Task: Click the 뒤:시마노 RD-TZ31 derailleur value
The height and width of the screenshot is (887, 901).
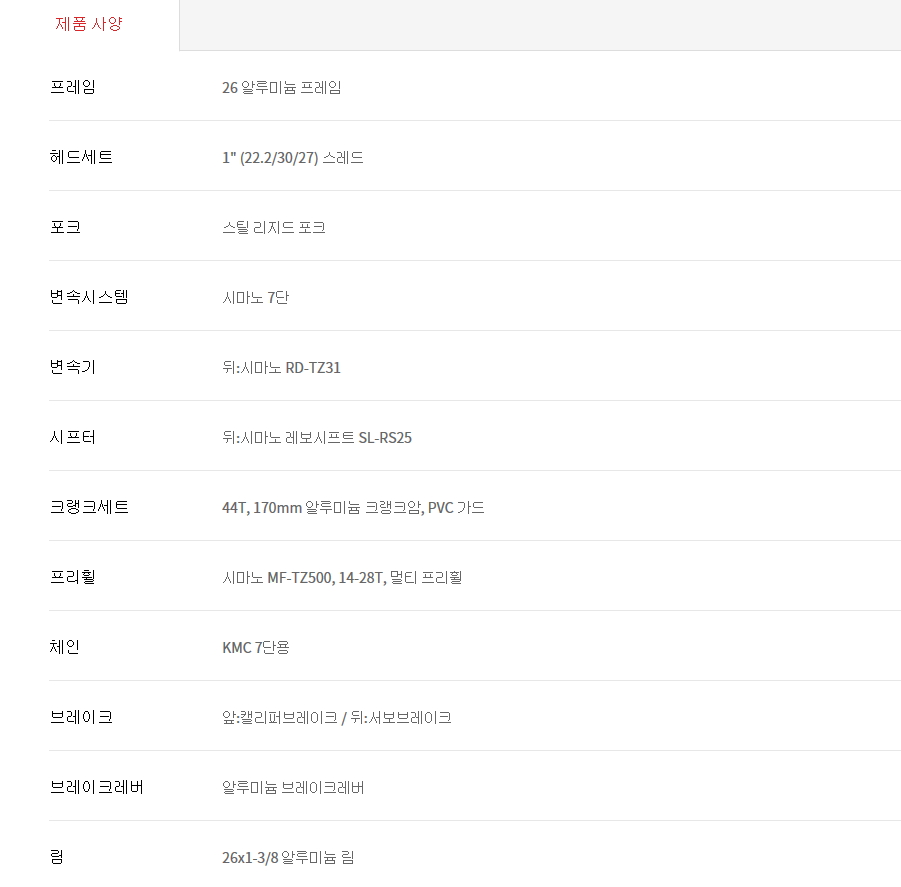Action: coord(281,368)
